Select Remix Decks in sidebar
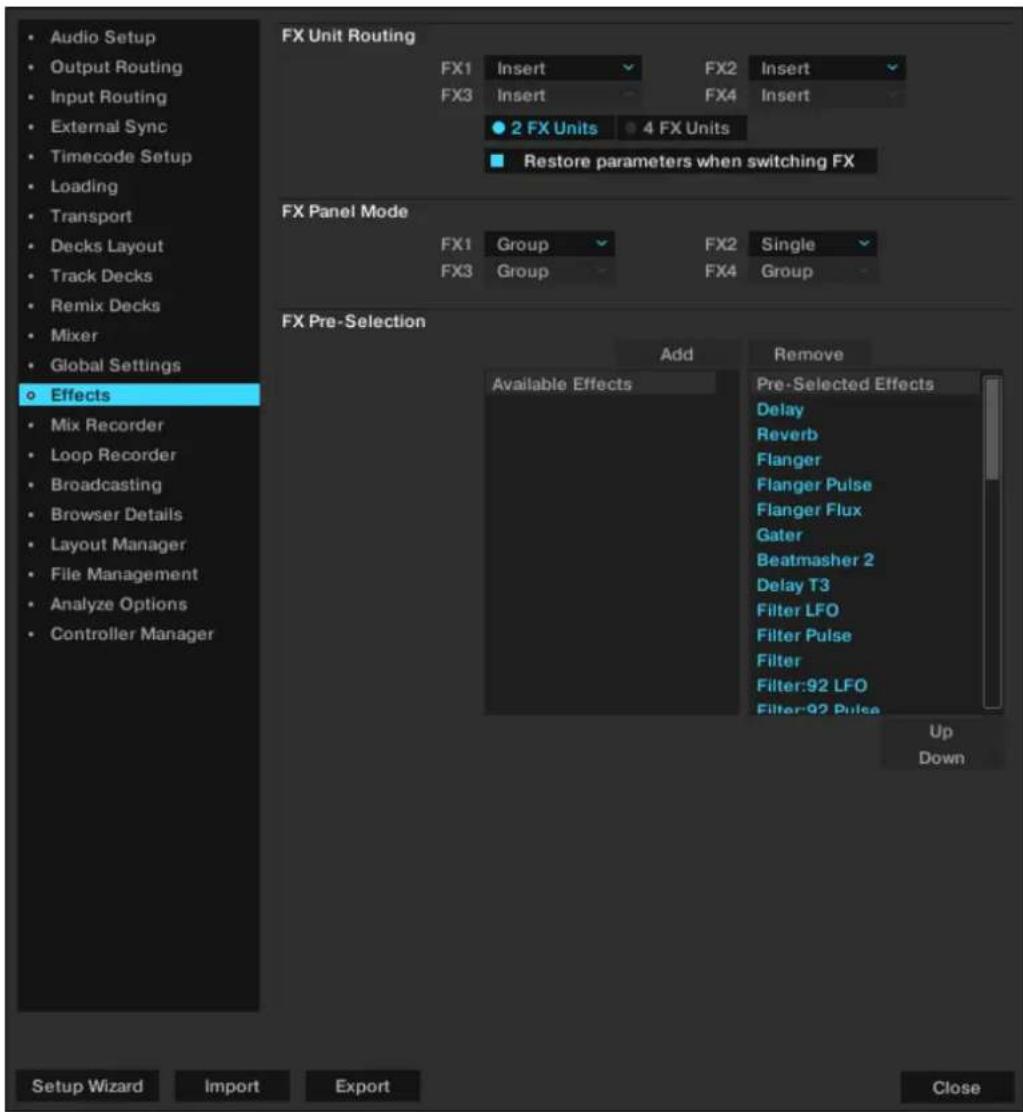 (x=139, y=305)
